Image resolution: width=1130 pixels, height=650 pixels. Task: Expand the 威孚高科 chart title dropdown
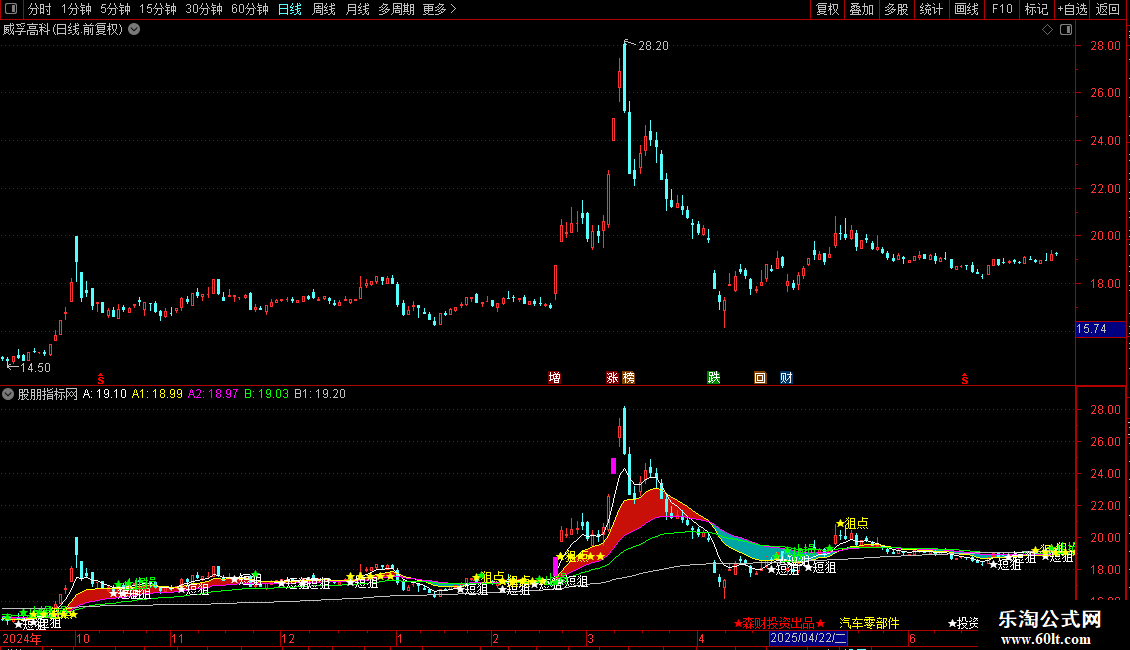(x=134, y=30)
